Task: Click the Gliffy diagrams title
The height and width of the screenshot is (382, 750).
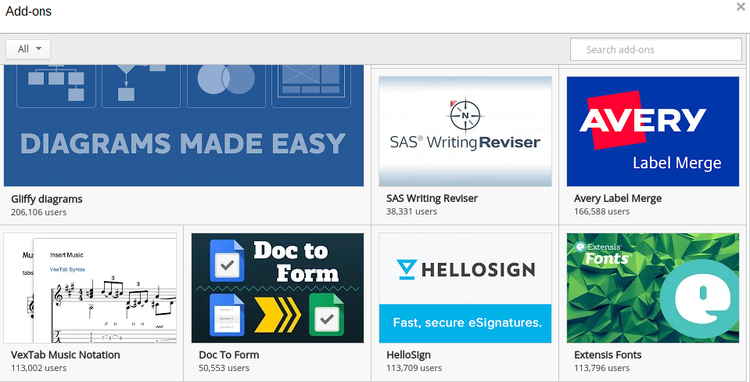Action: tap(47, 199)
